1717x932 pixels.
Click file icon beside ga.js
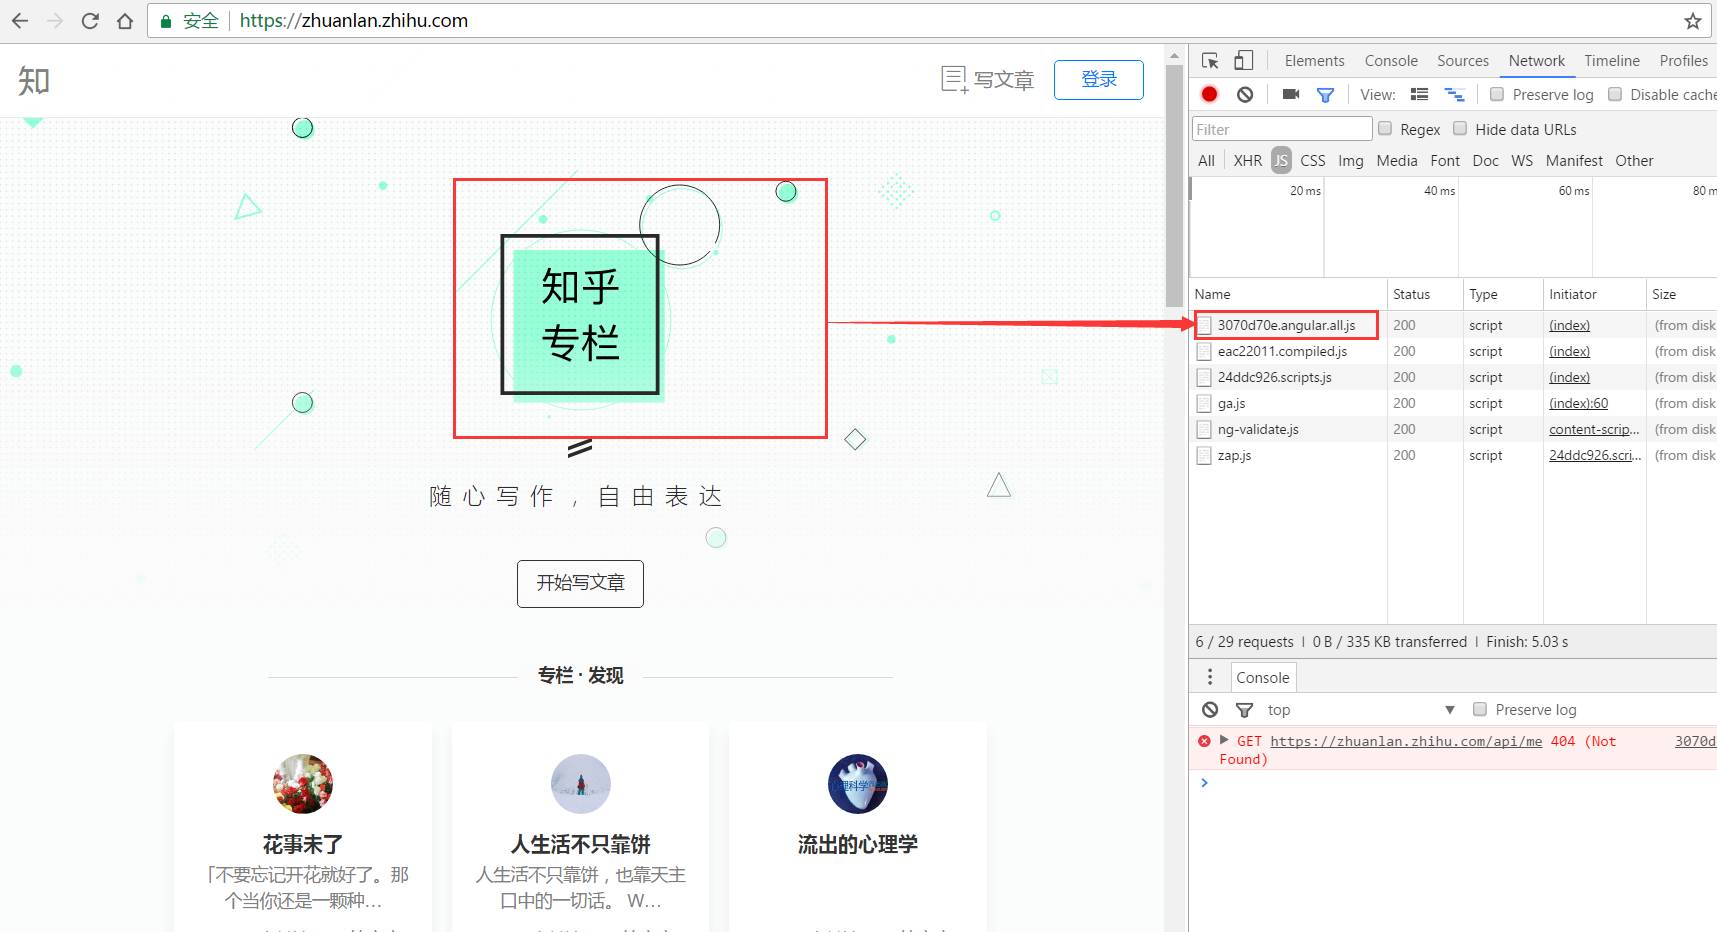(x=1204, y=403)
